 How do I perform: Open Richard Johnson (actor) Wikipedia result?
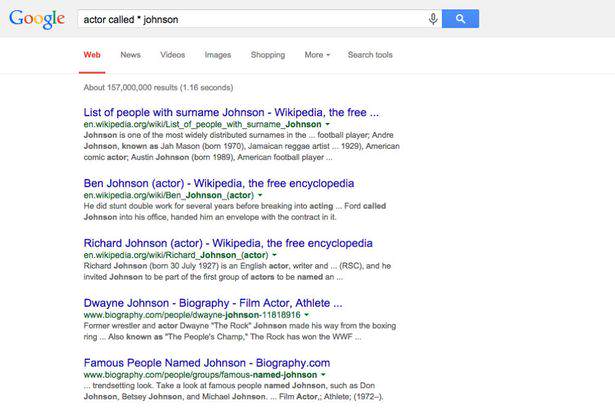pyautogui.click(x=228, y=243)
